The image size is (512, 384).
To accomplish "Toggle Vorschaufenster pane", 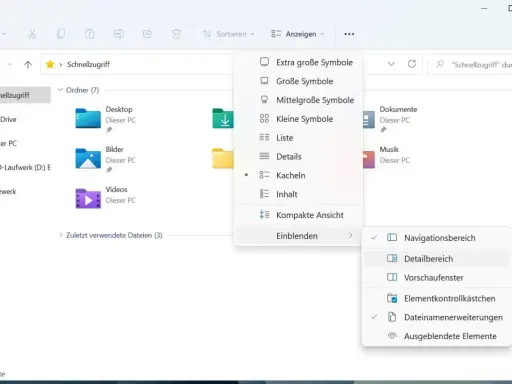I will point(437,278).
